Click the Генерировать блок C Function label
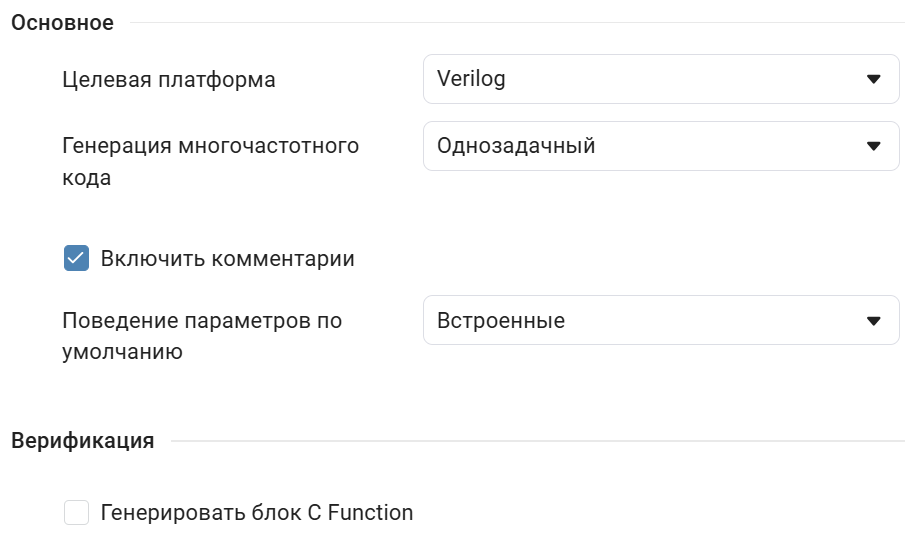 click(x=256, y=513)
